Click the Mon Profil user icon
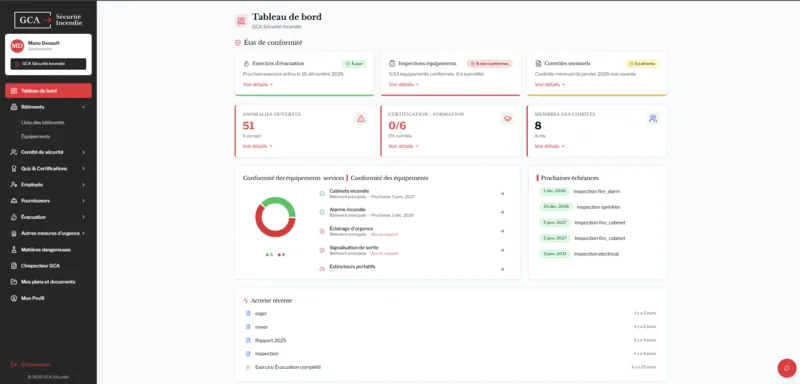Viewport: 800px width, 384px height. point(14,298)
